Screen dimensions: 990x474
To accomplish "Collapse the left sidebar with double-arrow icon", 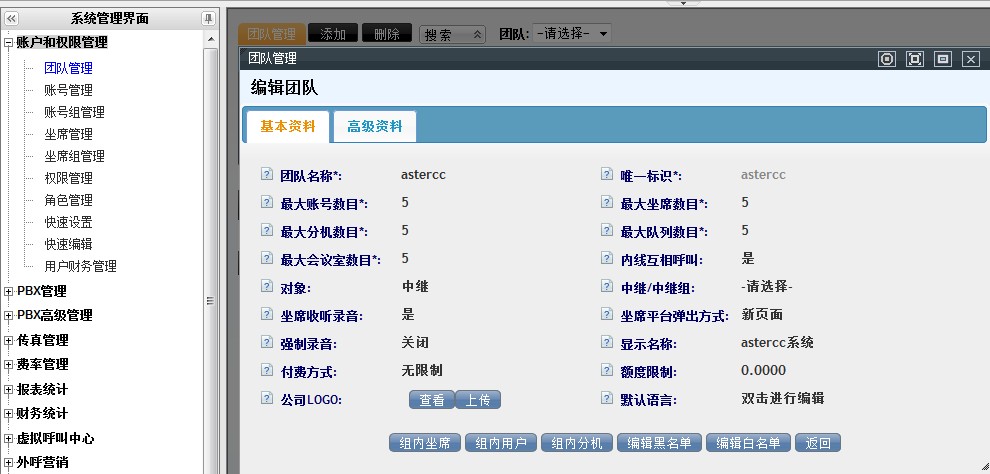I will click(11, 18).
